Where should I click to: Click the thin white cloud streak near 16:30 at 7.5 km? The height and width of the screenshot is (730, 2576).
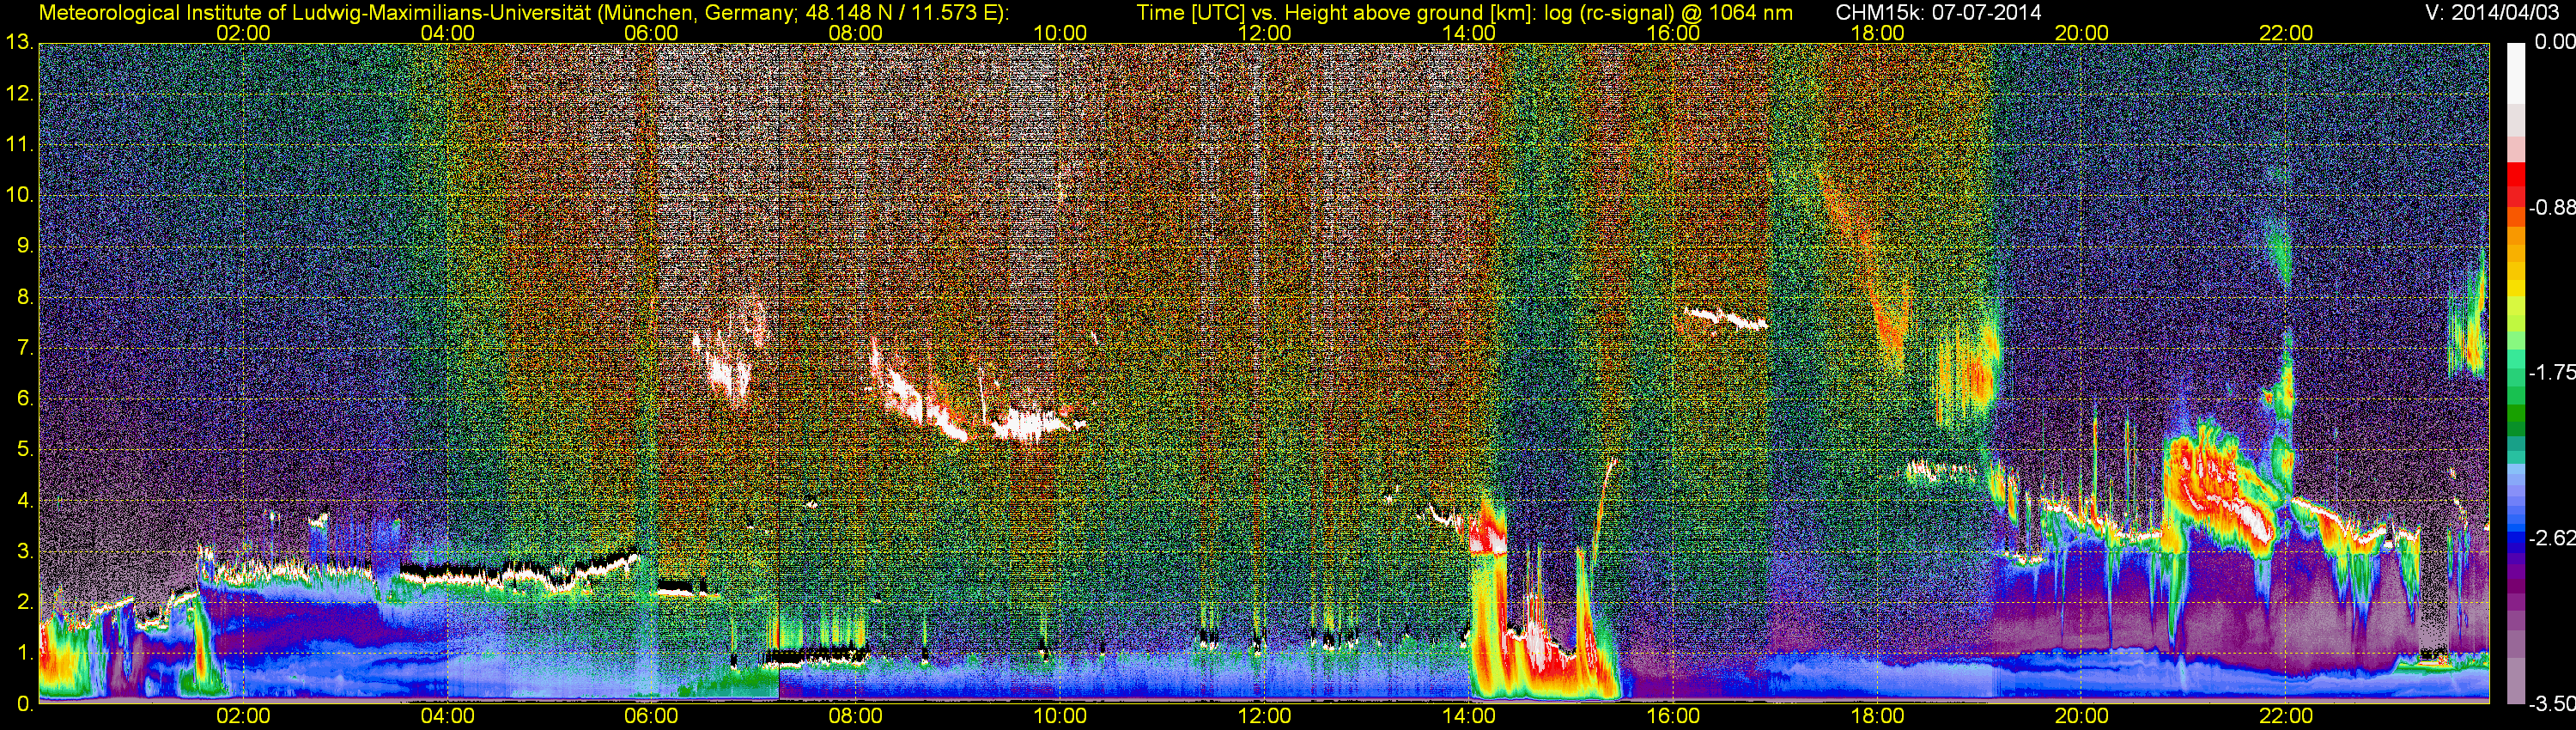[x=1725, y=319]
